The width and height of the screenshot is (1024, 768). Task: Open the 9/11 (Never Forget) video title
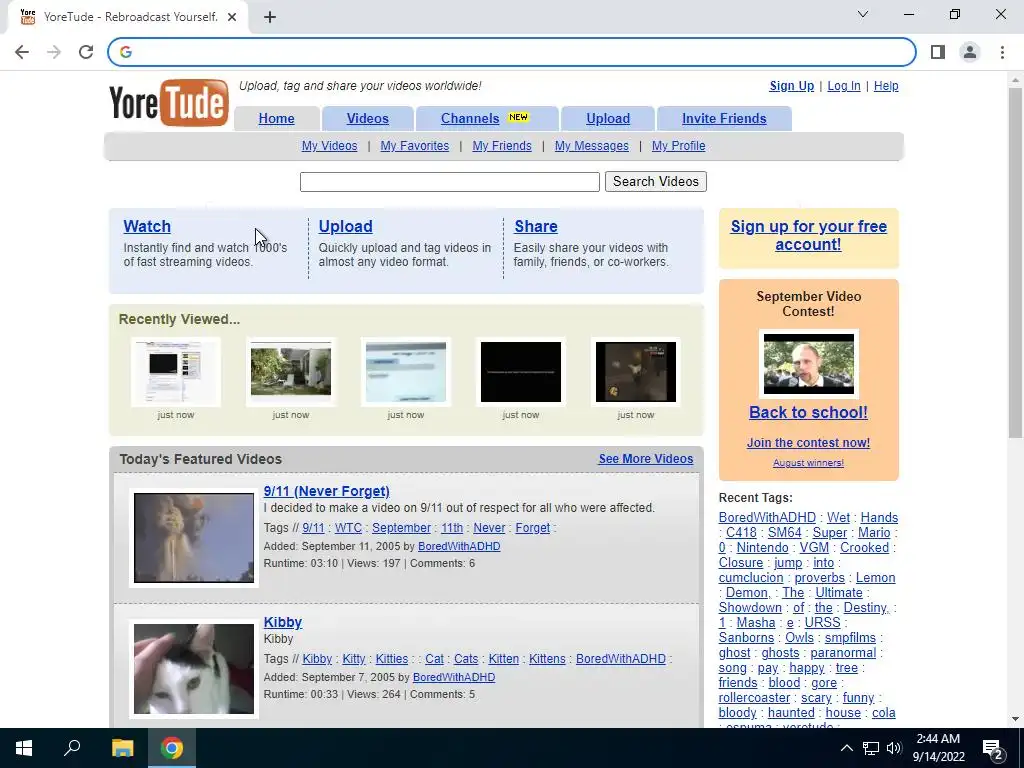(327, 491)
